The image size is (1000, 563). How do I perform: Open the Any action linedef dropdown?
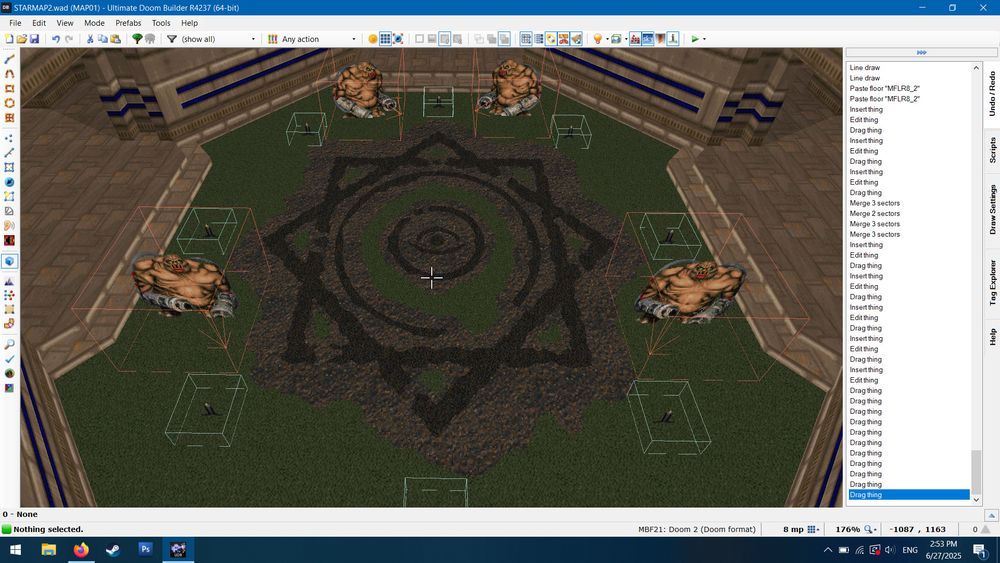coord(319,39)
